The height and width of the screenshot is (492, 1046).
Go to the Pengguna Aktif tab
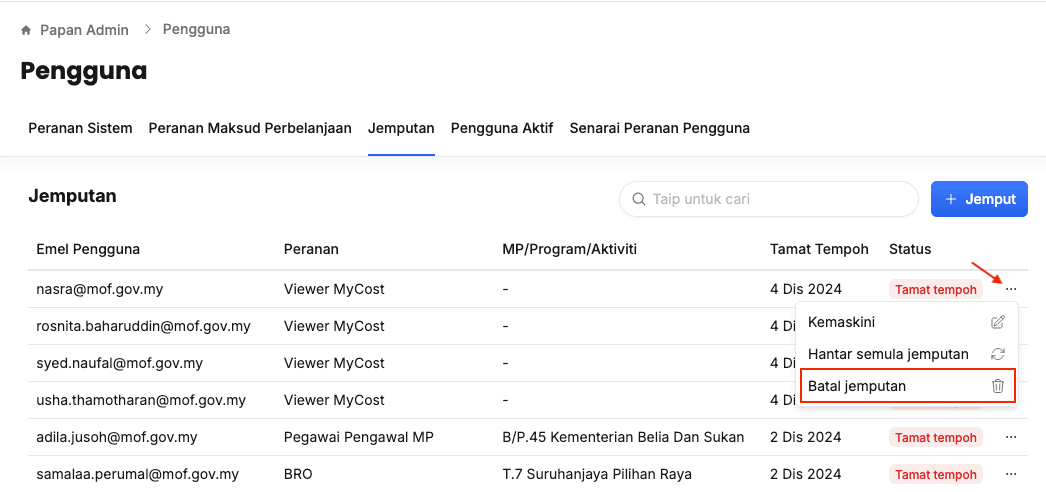[502, 128]
